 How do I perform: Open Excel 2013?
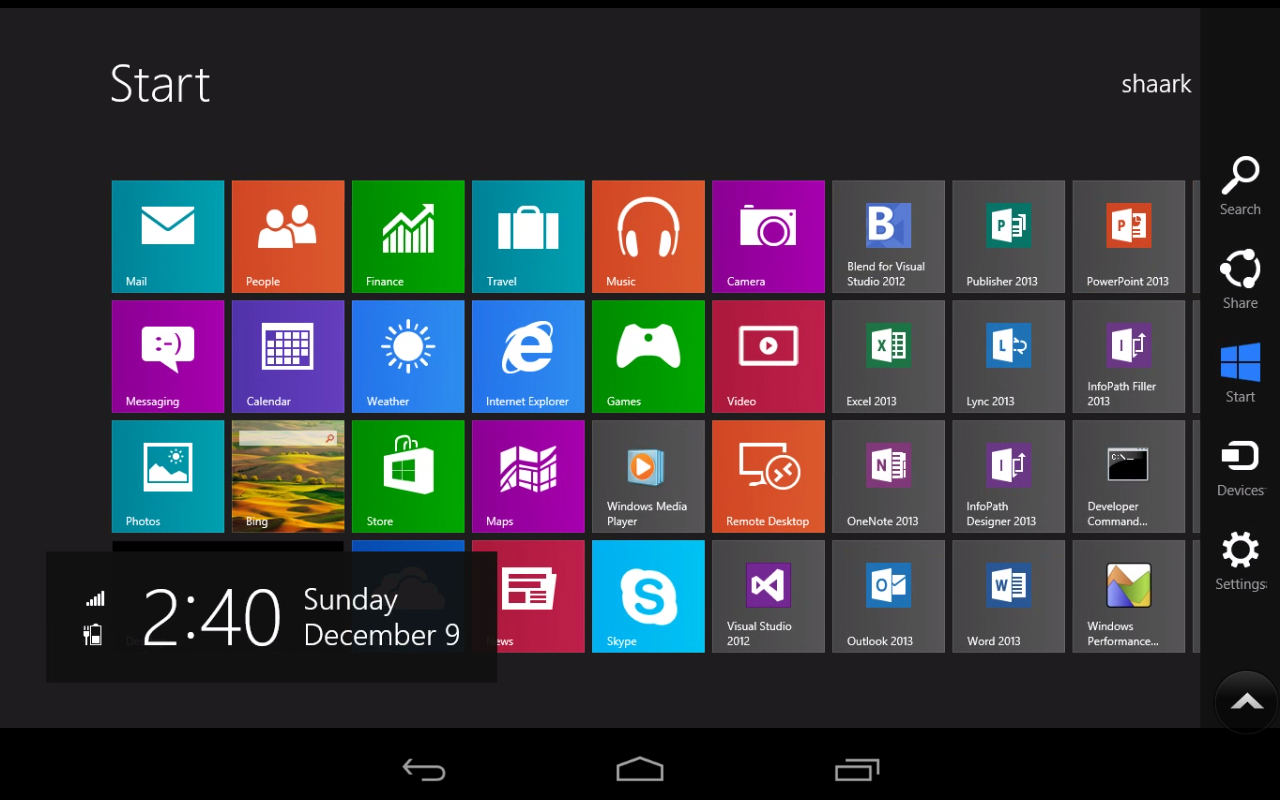pos(888,357)
